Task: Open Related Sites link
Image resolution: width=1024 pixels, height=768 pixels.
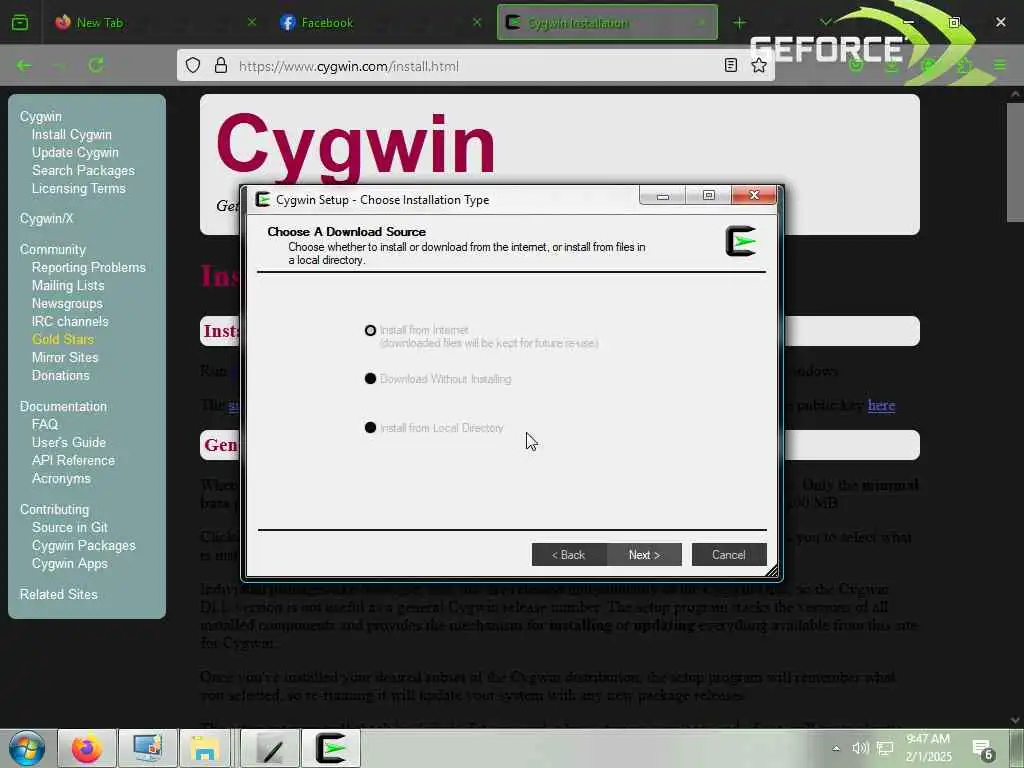Action: point(59,594)
